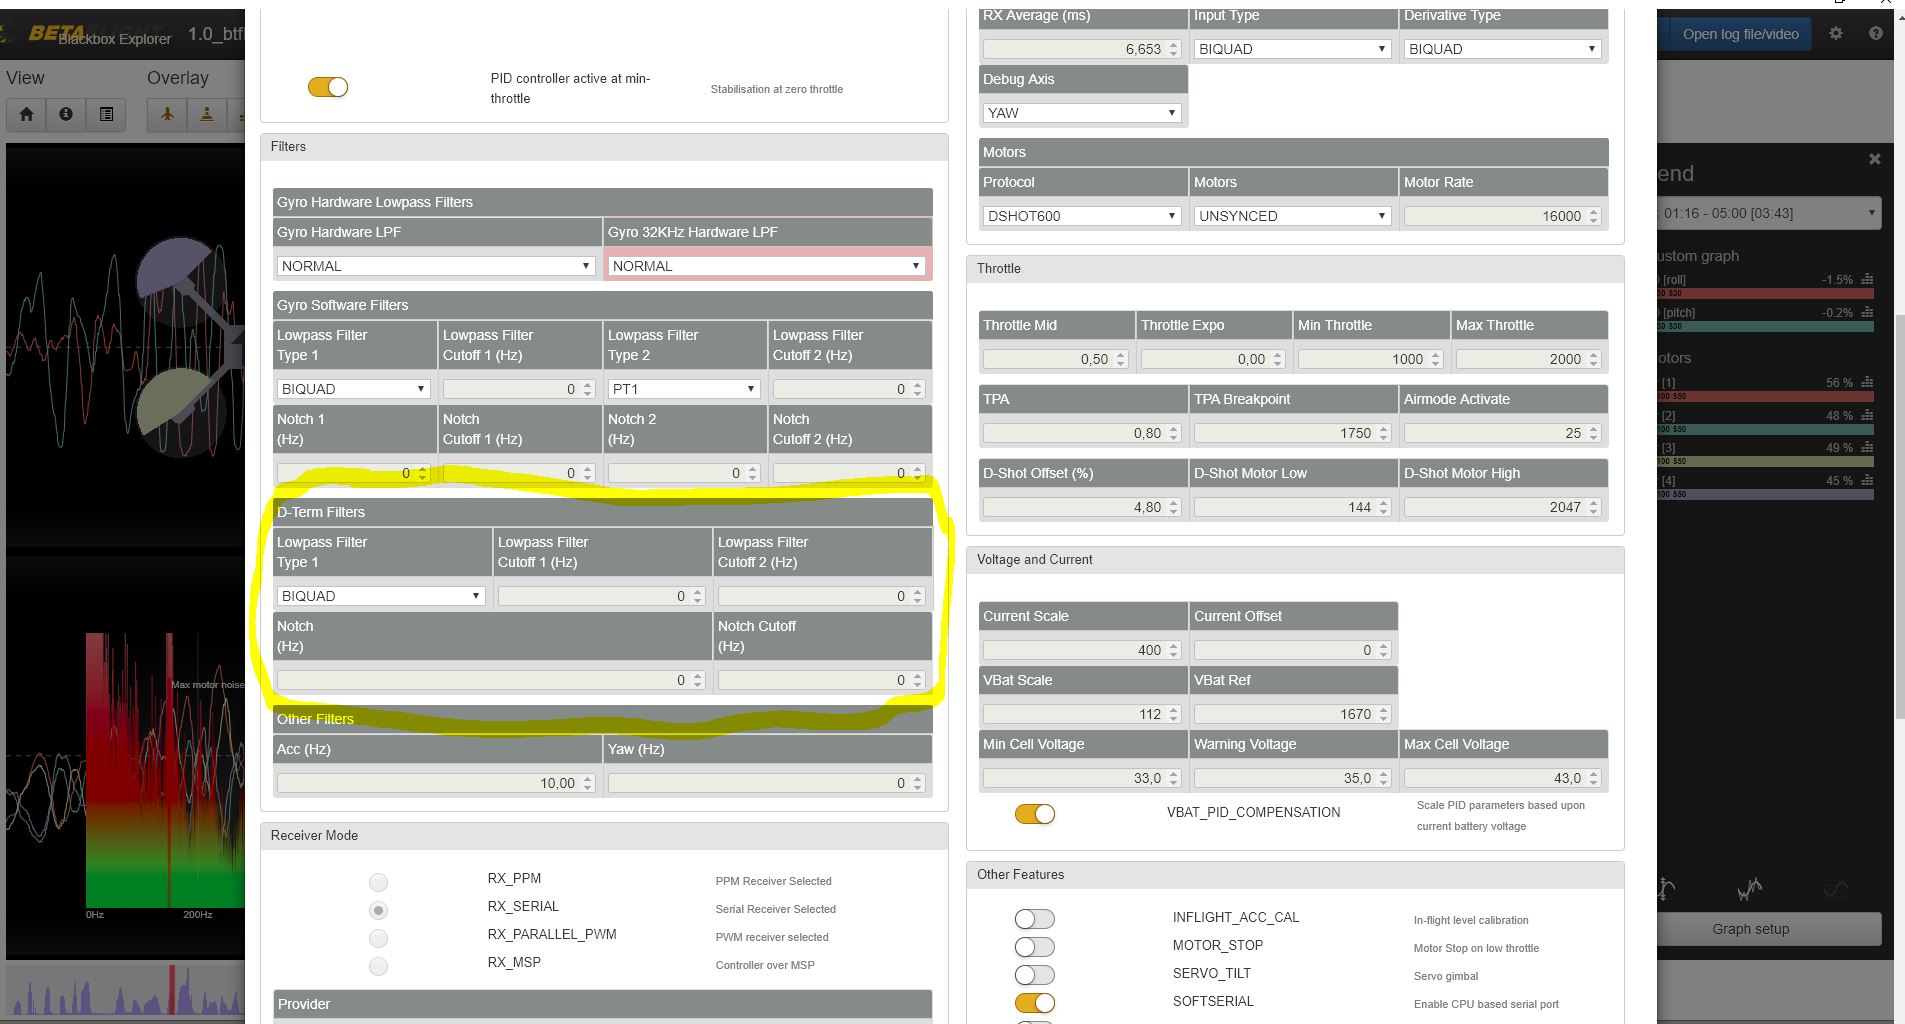Image resolution: width=1905 pixels, height=1024 pixels.
Task: Open the Gyro Hardware LPF NORMAL dropdown
Action: coord(435,265)
